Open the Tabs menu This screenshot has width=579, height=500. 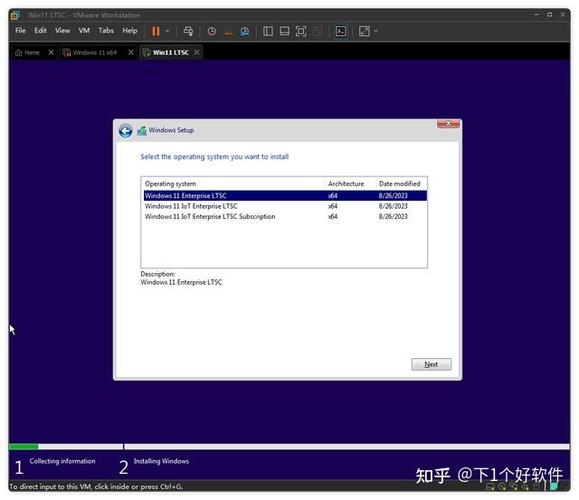106,31
